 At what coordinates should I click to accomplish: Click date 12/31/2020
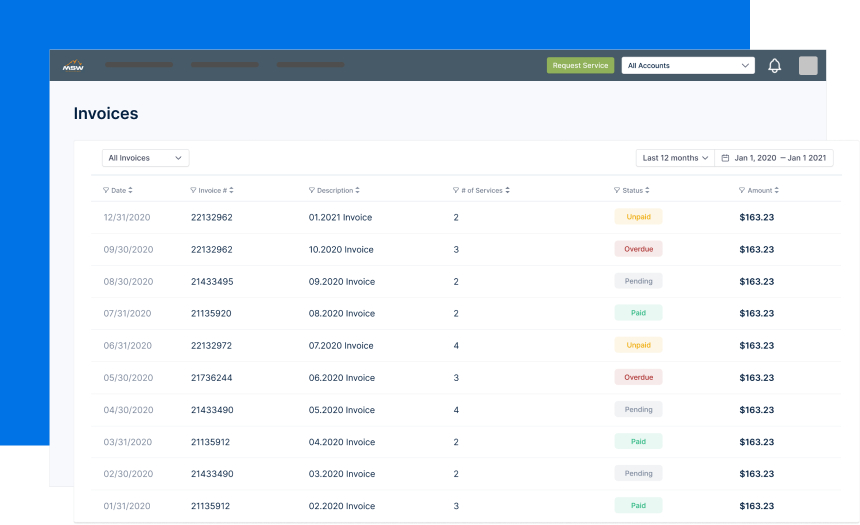click(127, 217)
